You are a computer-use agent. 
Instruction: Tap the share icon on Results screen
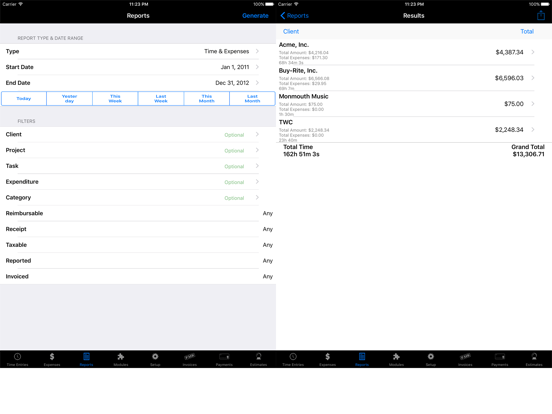[541, 15]
